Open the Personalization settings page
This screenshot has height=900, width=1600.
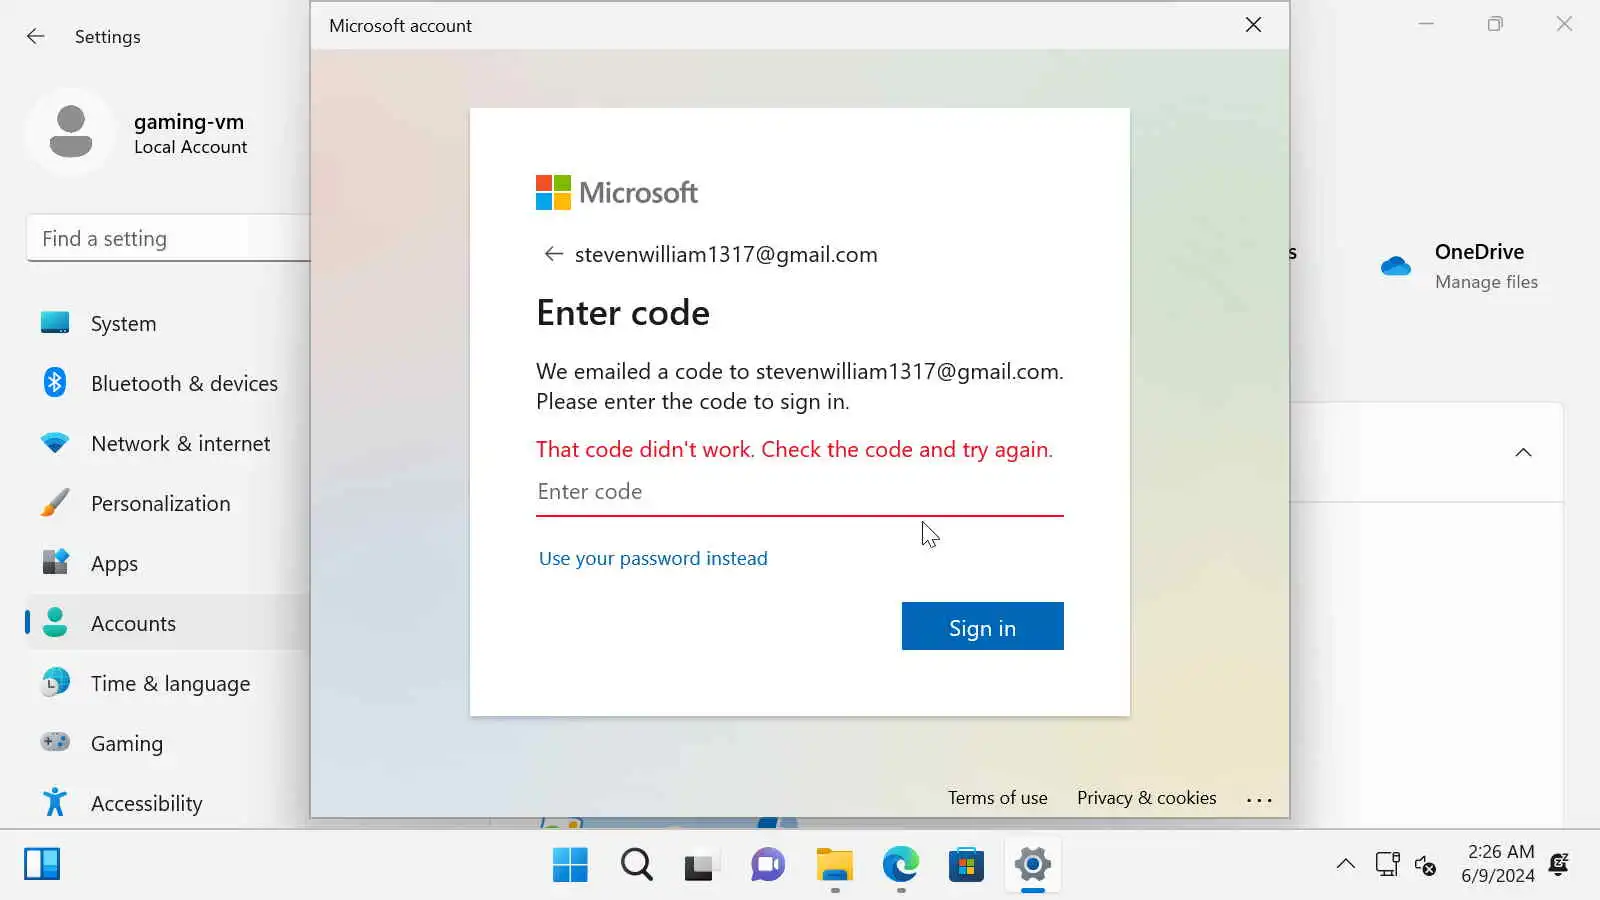click(x=160, y=503)
